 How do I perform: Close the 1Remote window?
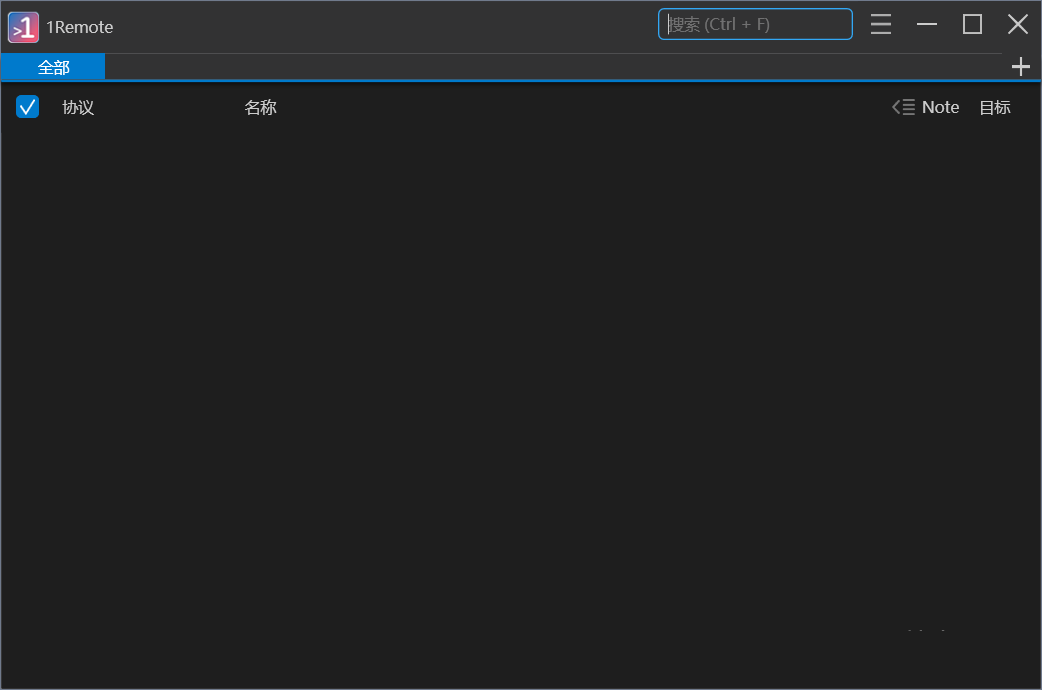1017,24
